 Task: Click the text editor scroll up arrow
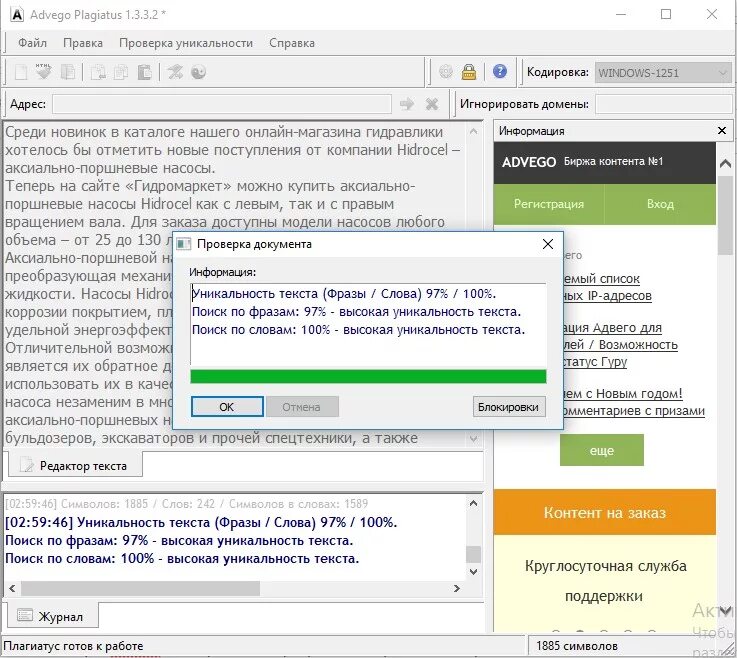pyautogui.click(x=473, y=132)
